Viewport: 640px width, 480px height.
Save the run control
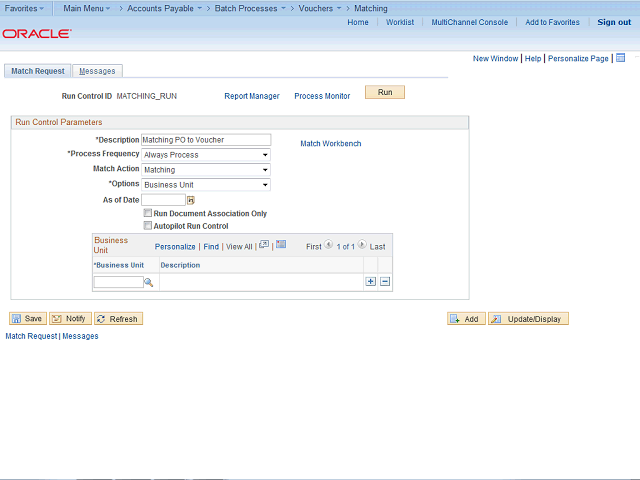pyautogui.click(x=28, y=318)
